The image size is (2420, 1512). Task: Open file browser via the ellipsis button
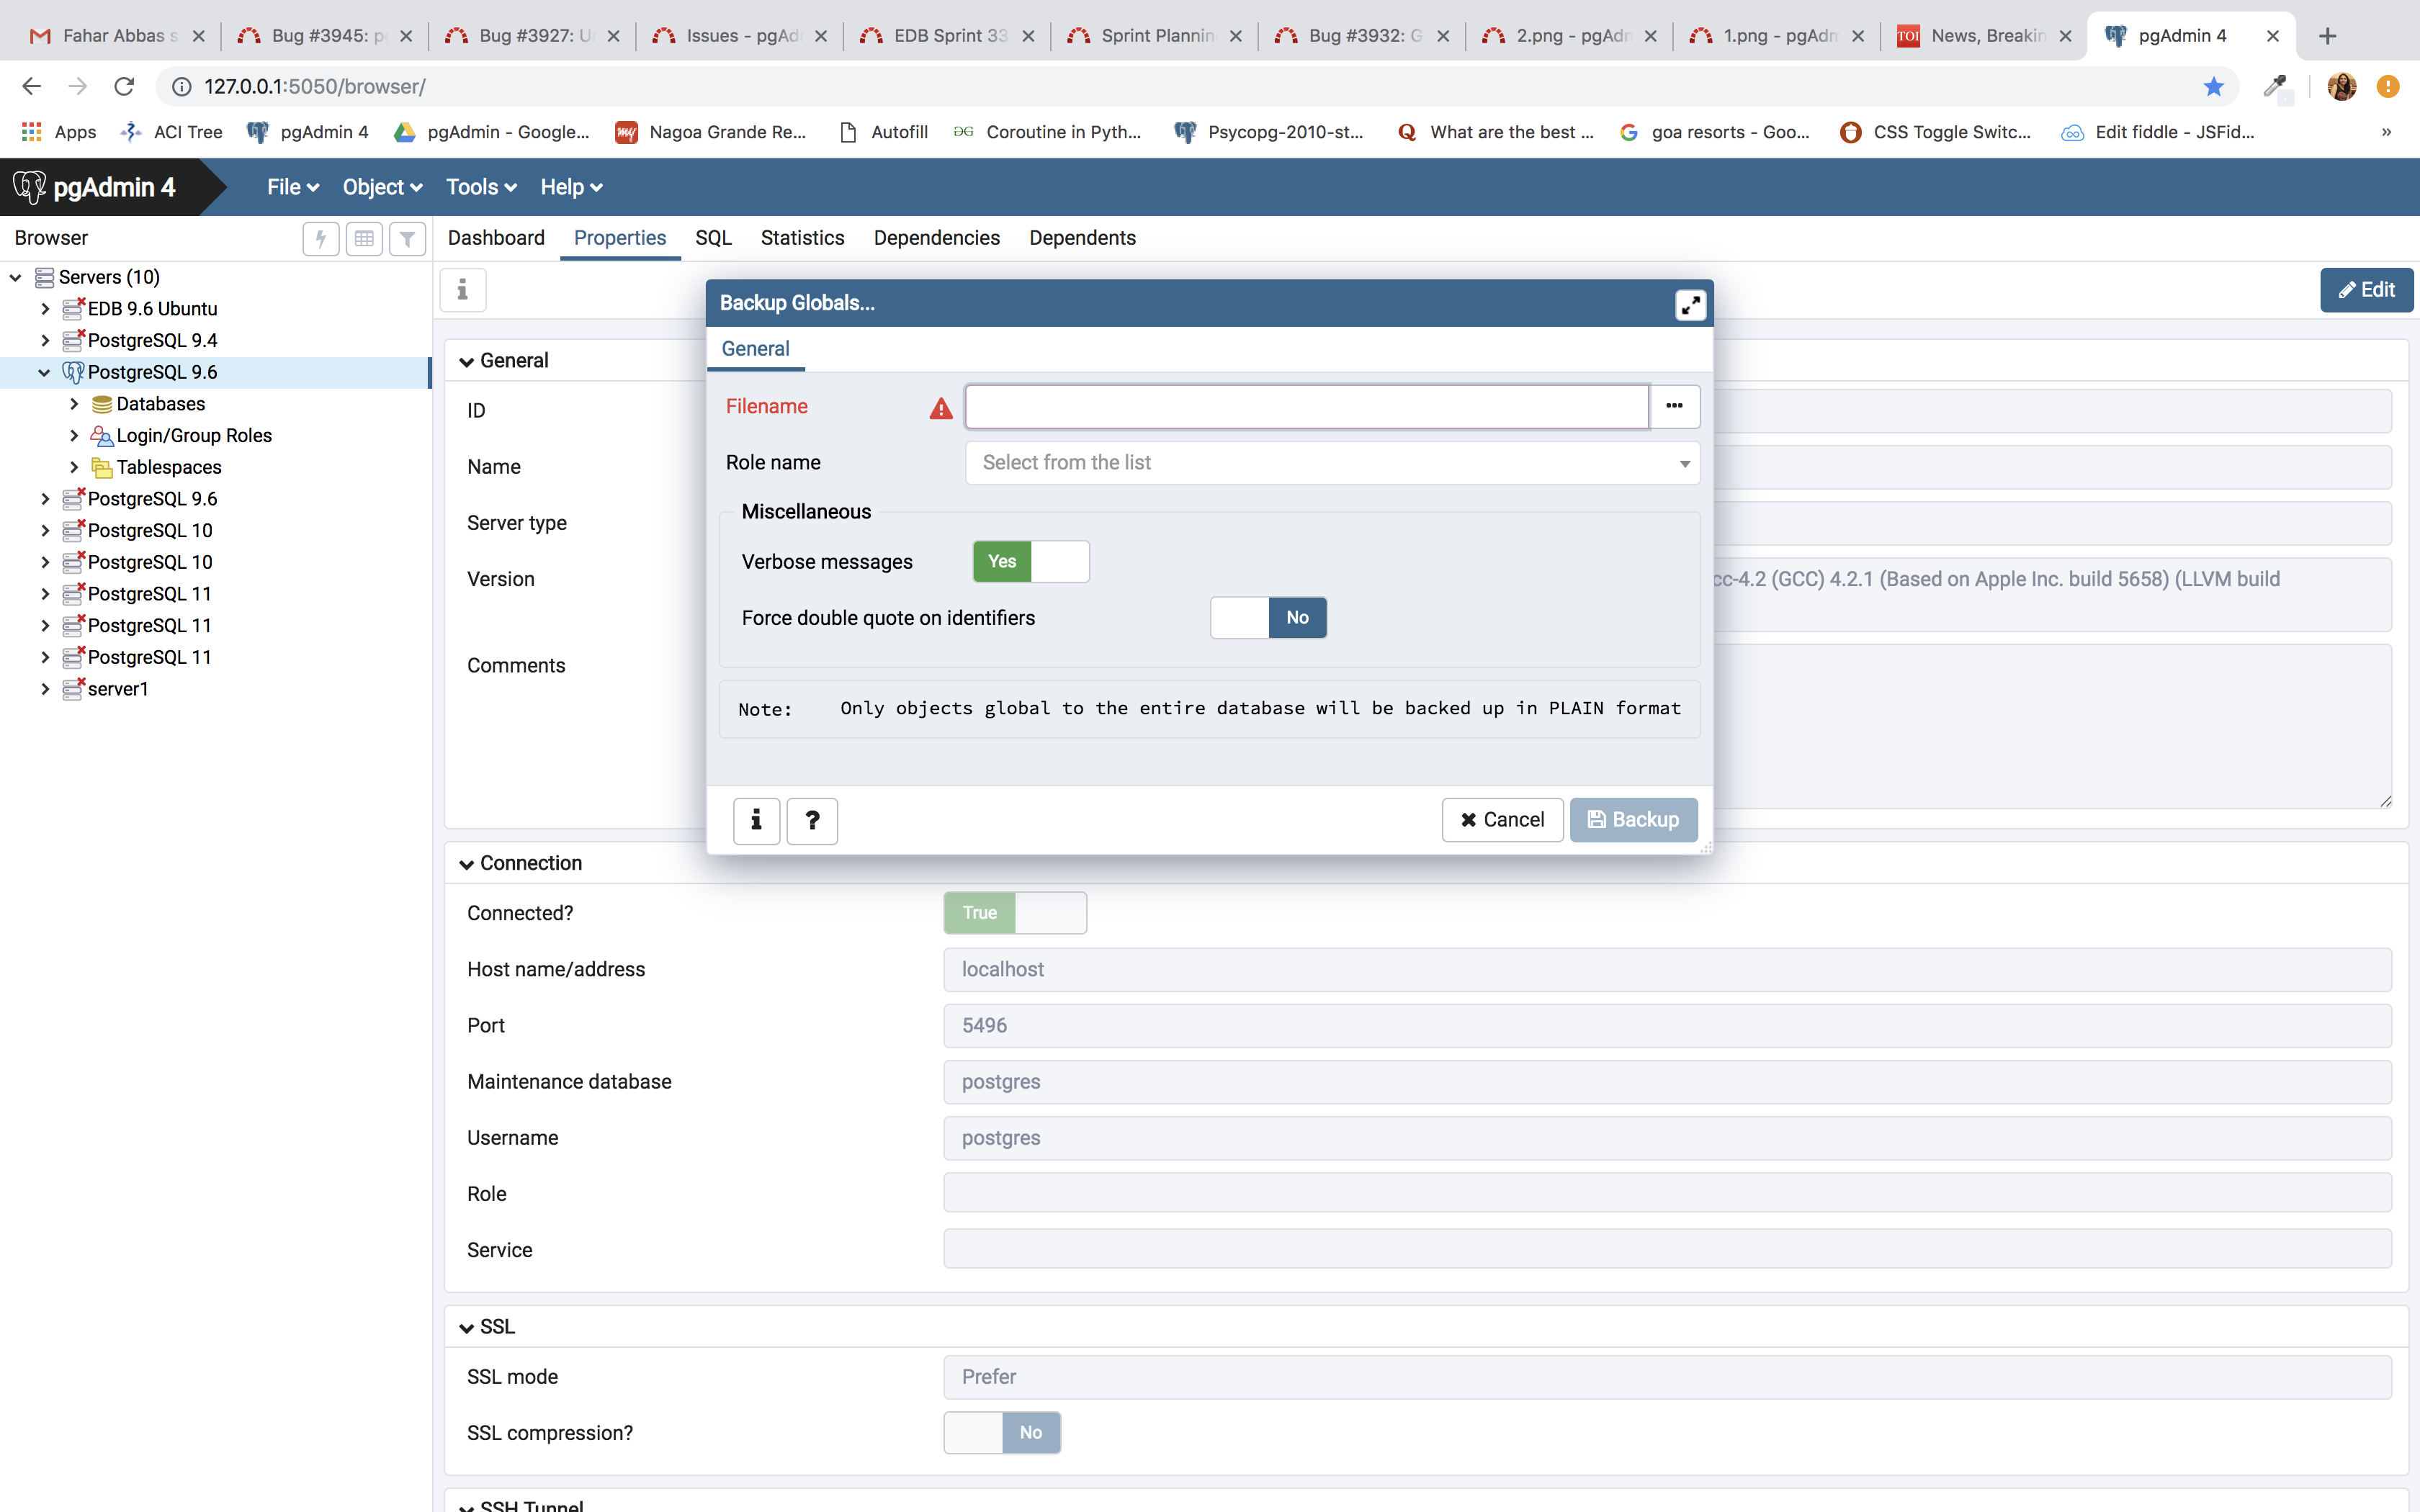(1674, 406)
